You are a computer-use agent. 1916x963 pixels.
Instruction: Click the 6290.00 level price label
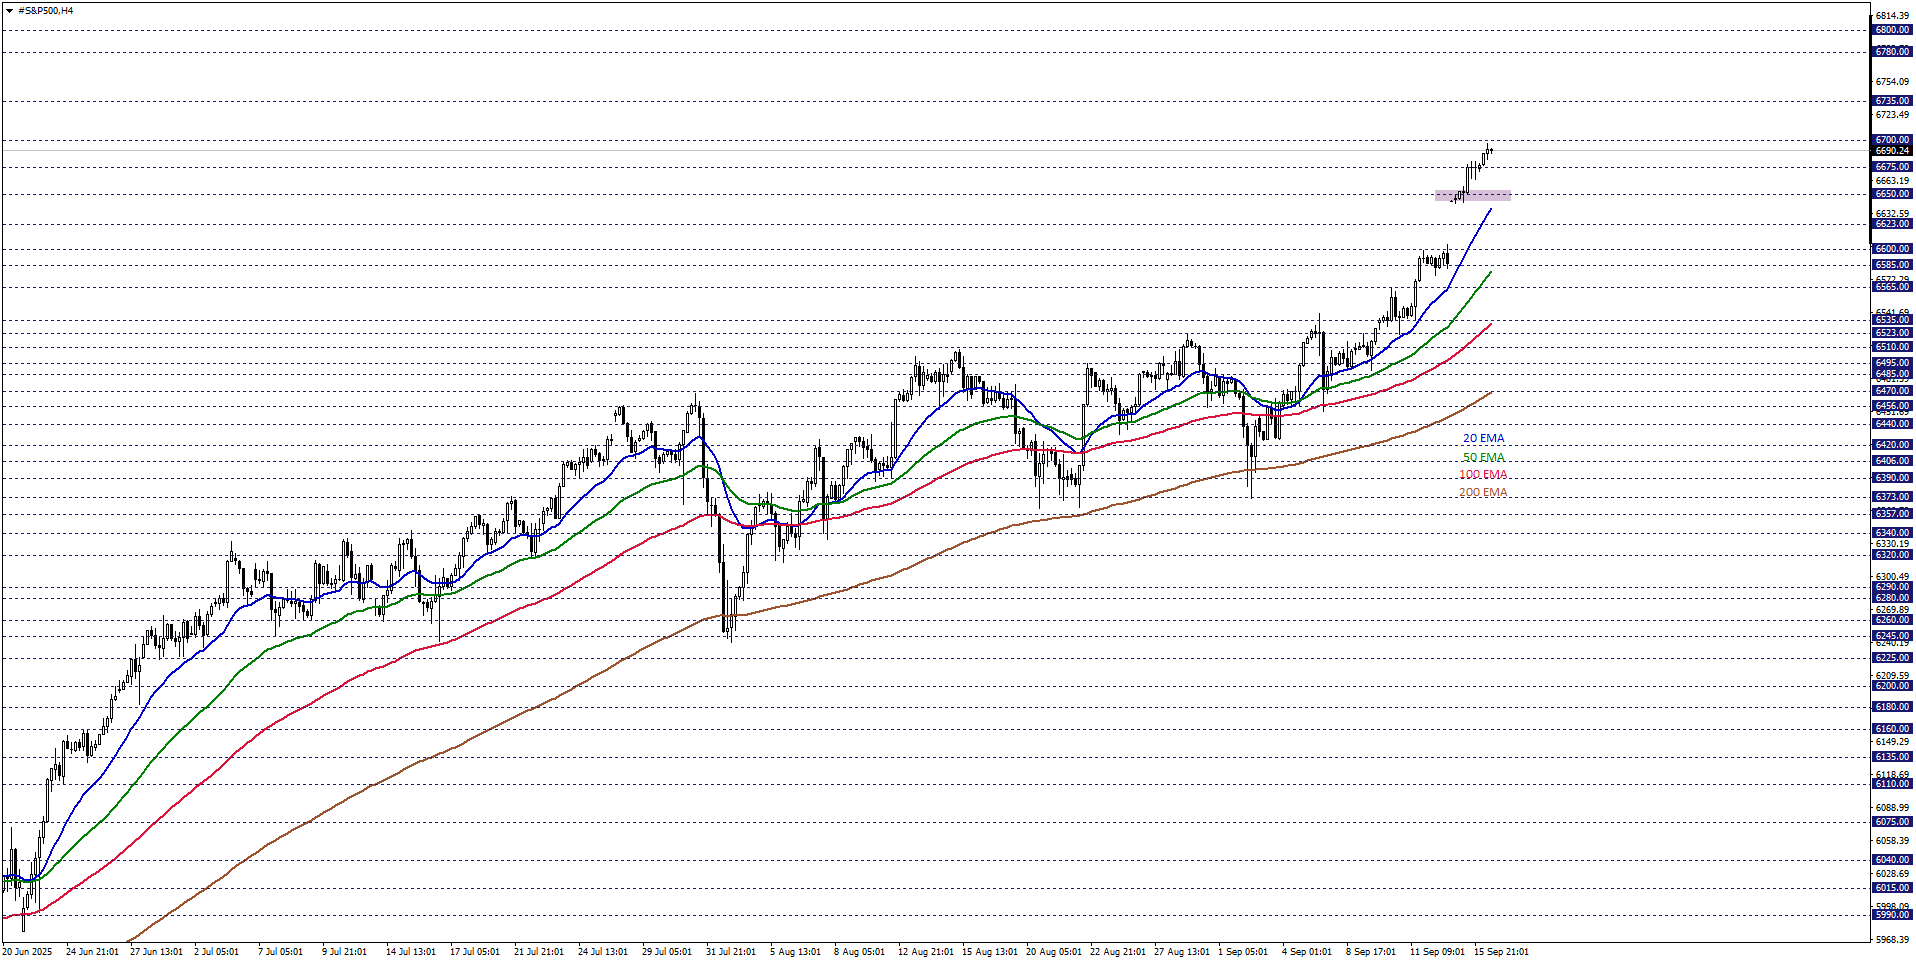coord(1892,587)
